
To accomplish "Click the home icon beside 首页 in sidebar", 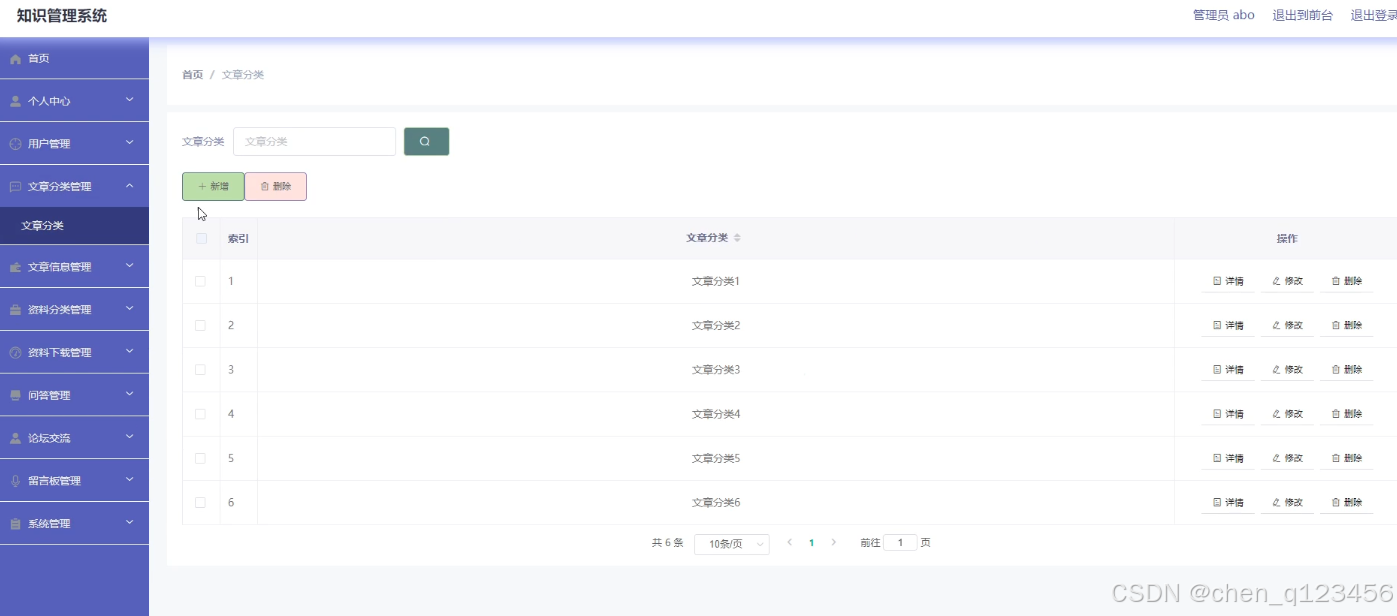I will [x=15, y=59].
